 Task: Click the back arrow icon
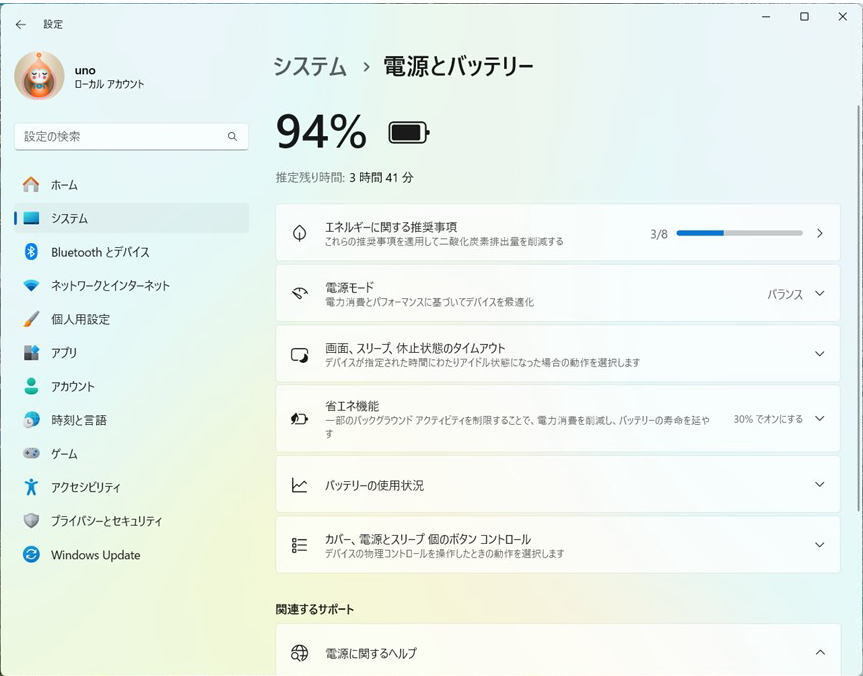coord(21,24)
